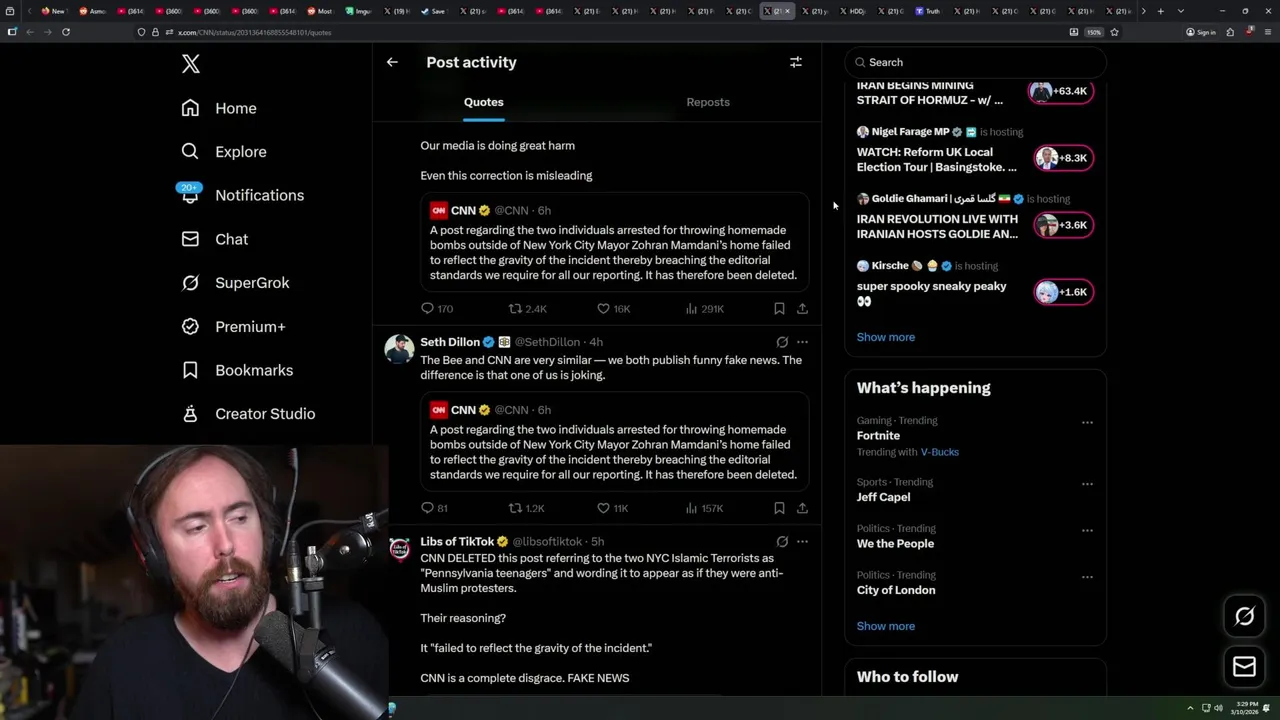1280x720 pixels.
Task: Join Kirsche's live space +1.6K
Action: [x=1062, y=292]
